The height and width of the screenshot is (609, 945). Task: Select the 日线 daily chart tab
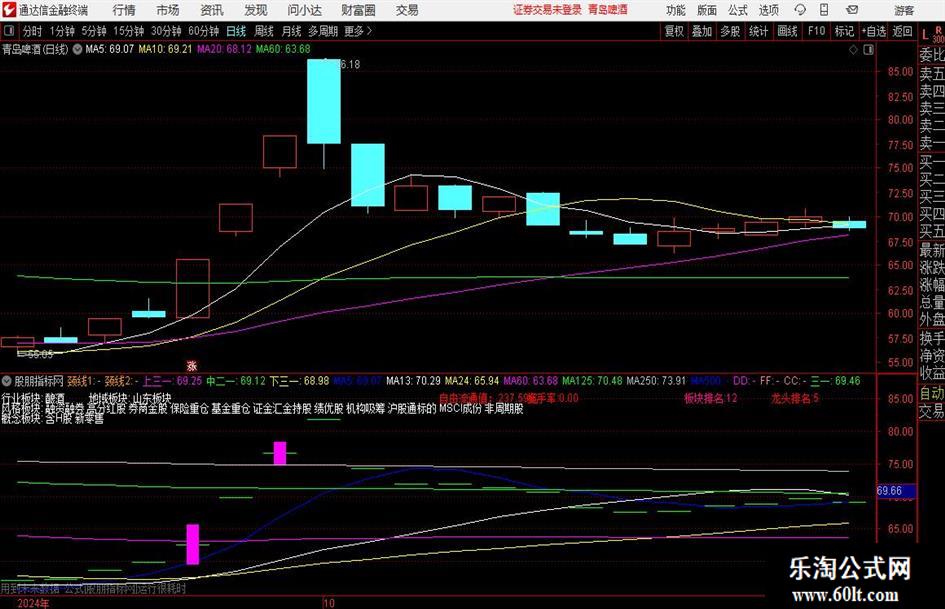236,31
